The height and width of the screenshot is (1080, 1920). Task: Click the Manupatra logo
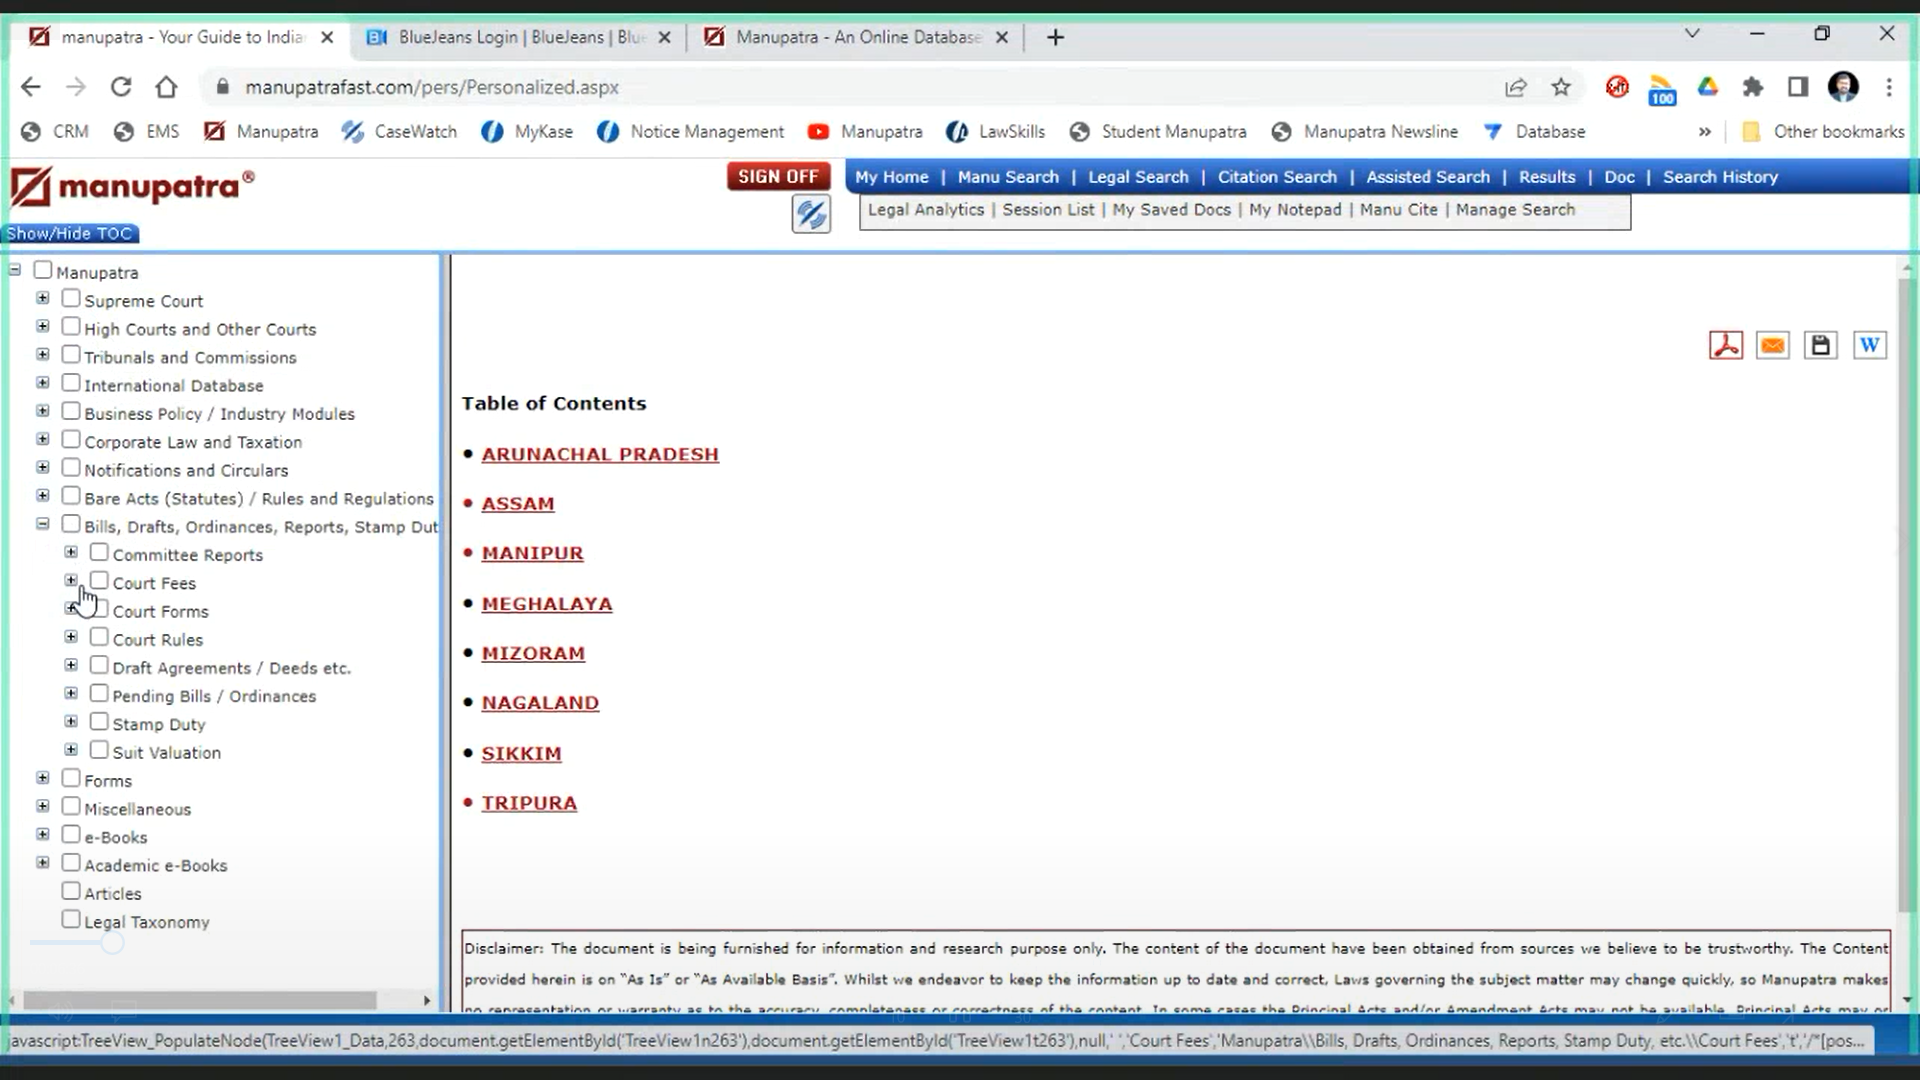pyautogui.click(x=132, y=187)
